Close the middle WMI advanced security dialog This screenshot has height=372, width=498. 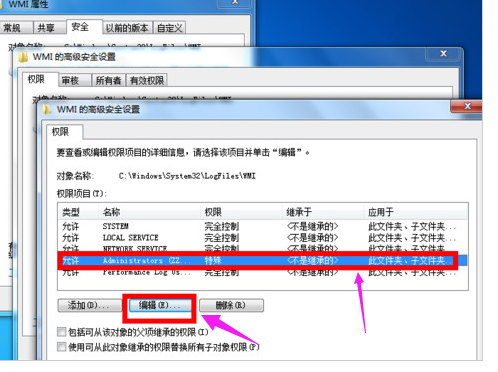point(443,53)
